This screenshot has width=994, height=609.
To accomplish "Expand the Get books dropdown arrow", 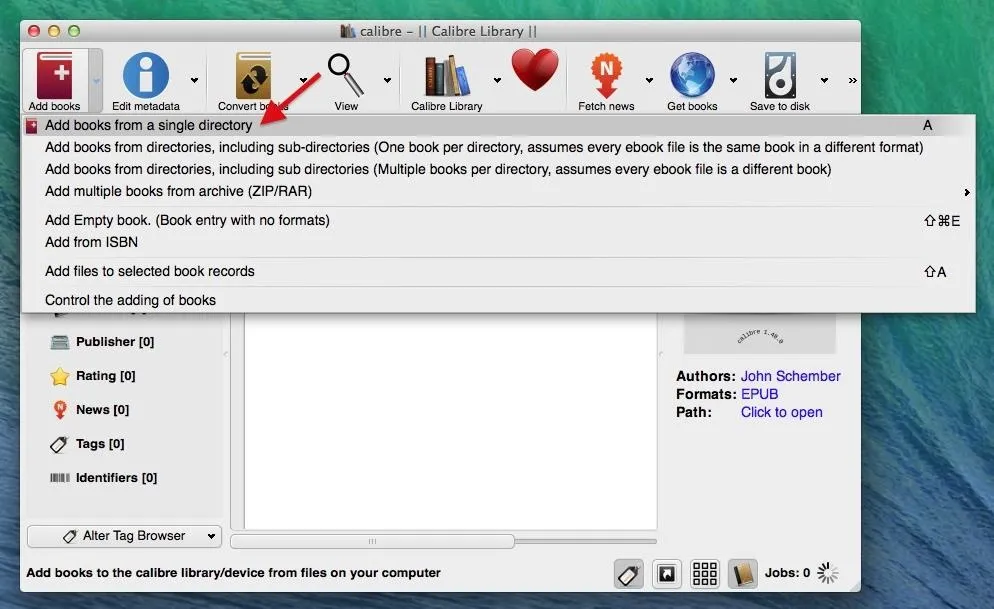I will click(733, 80).
